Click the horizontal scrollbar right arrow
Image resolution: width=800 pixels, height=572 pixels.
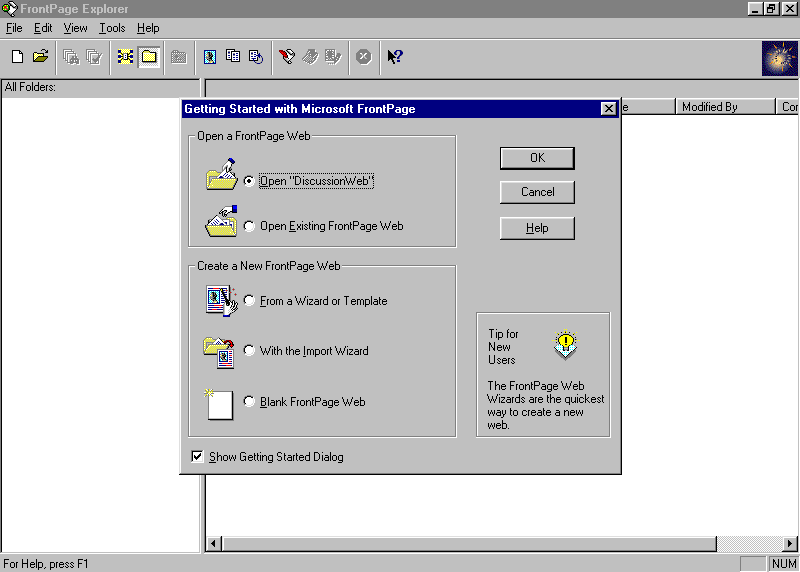pos(790,544)
